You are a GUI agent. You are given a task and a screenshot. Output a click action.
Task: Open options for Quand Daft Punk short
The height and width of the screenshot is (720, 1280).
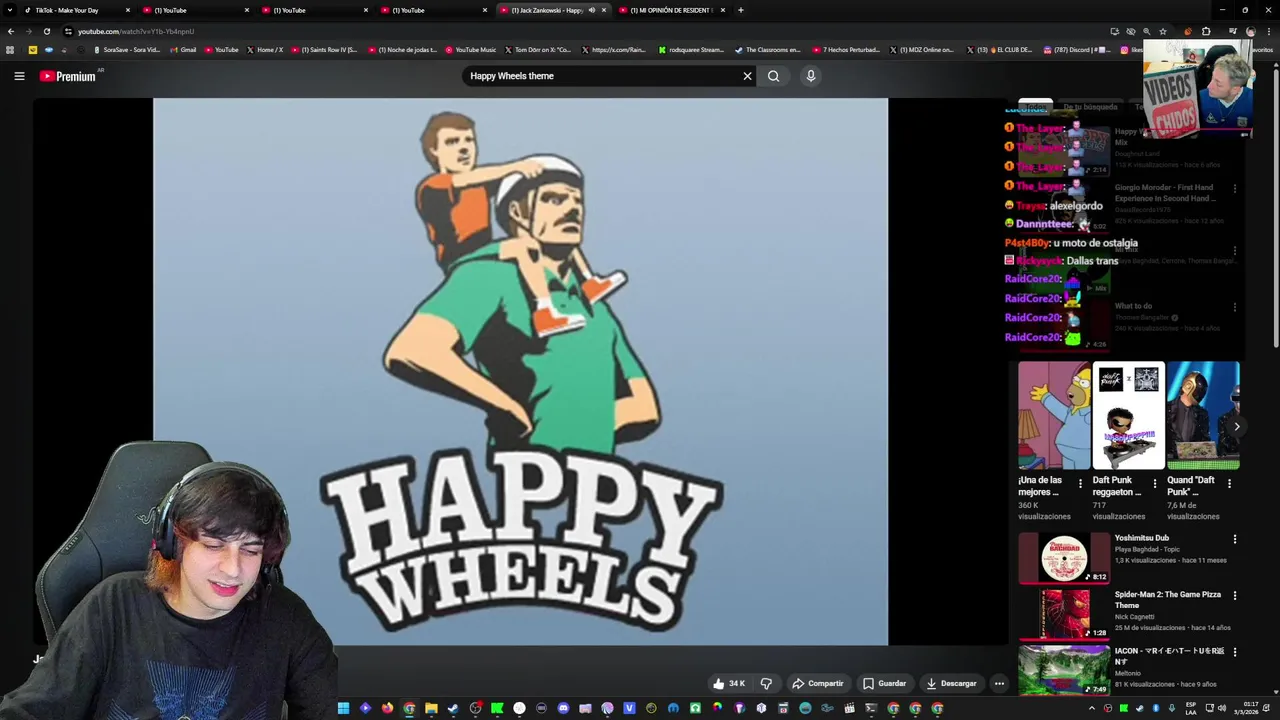pyautogui.click(x=1229, y=483)
